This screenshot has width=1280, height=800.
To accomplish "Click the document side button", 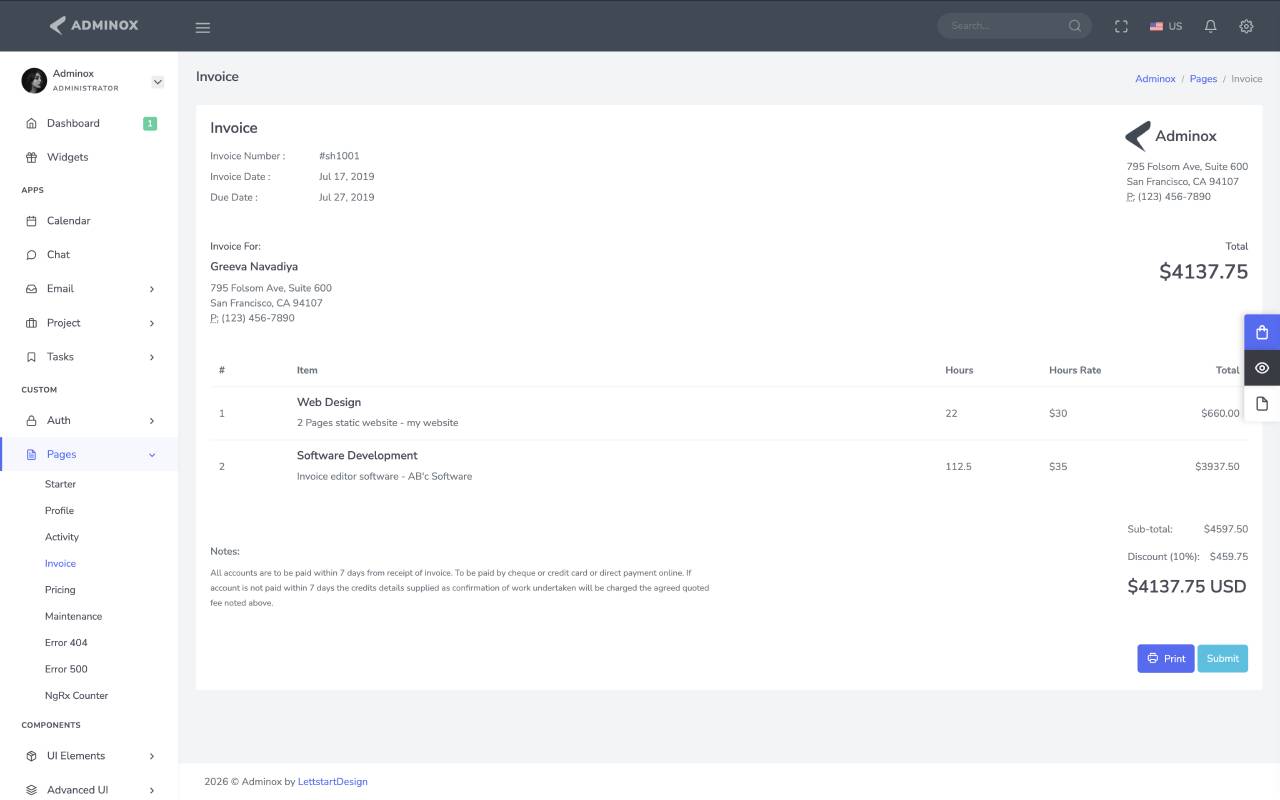I will coord(1262,404).
